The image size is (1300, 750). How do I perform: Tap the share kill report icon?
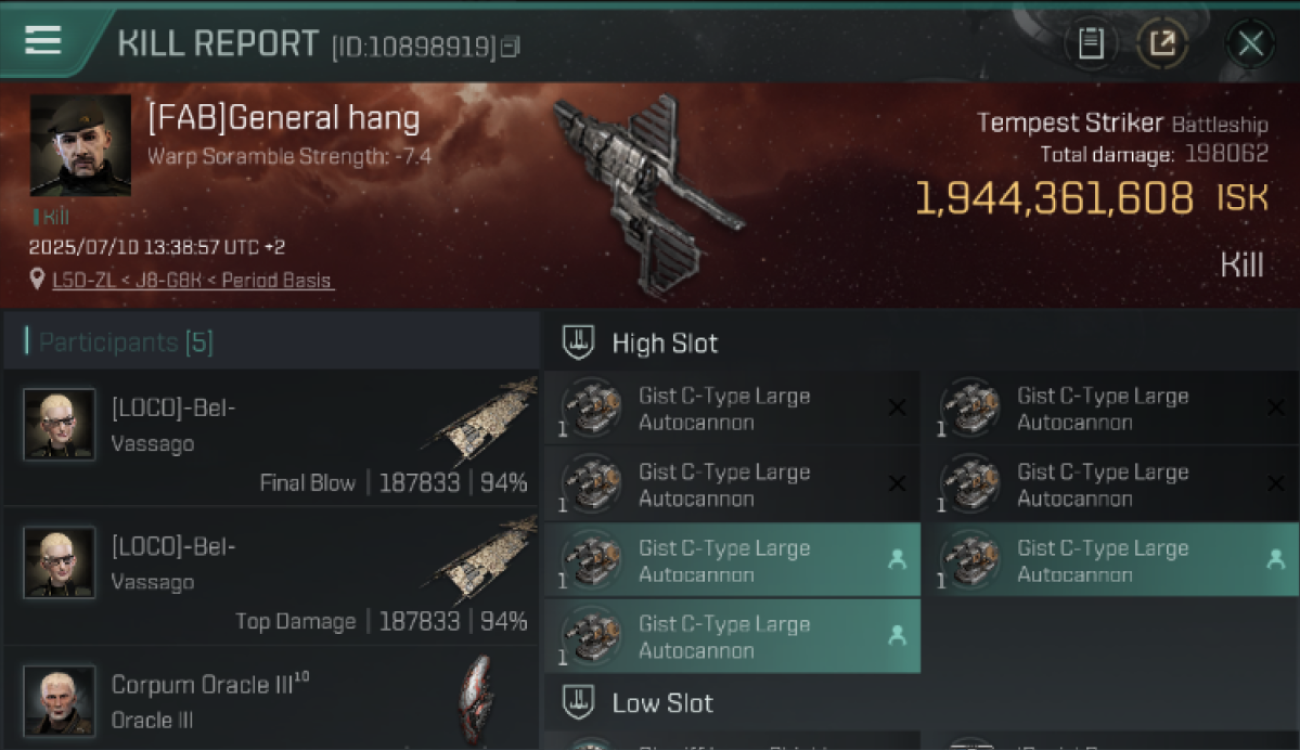1162,43
